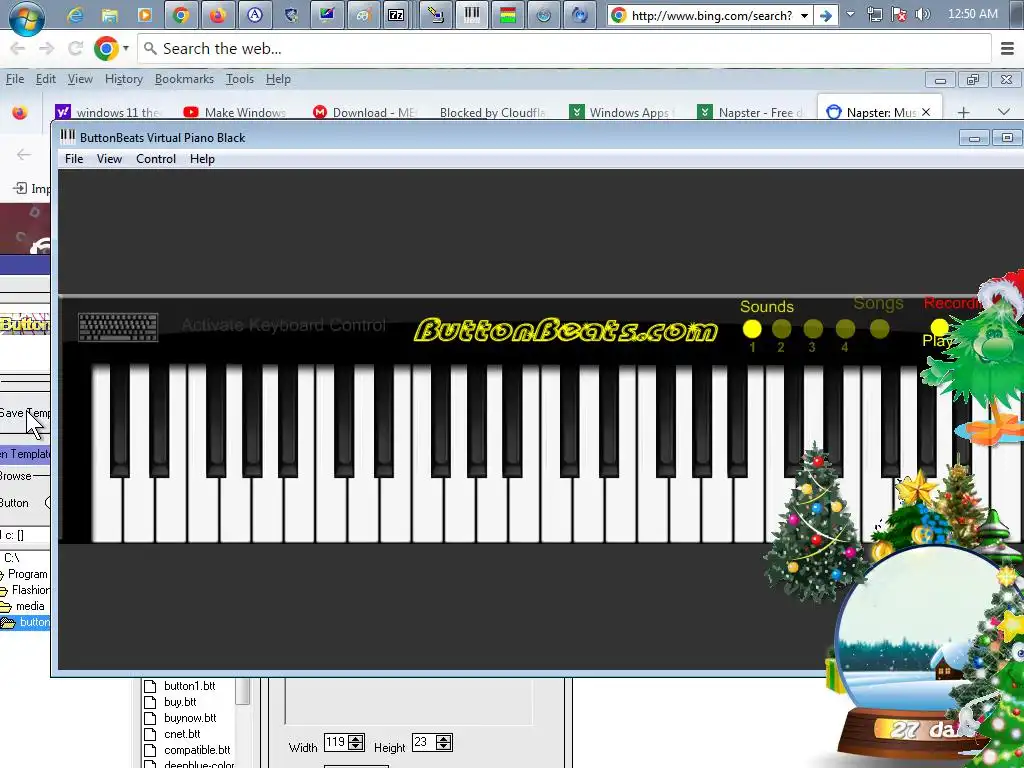This screenshot has width=1024, height=768.
Task: Select the media folder in the tree
Action: click(x=30, y=606)
